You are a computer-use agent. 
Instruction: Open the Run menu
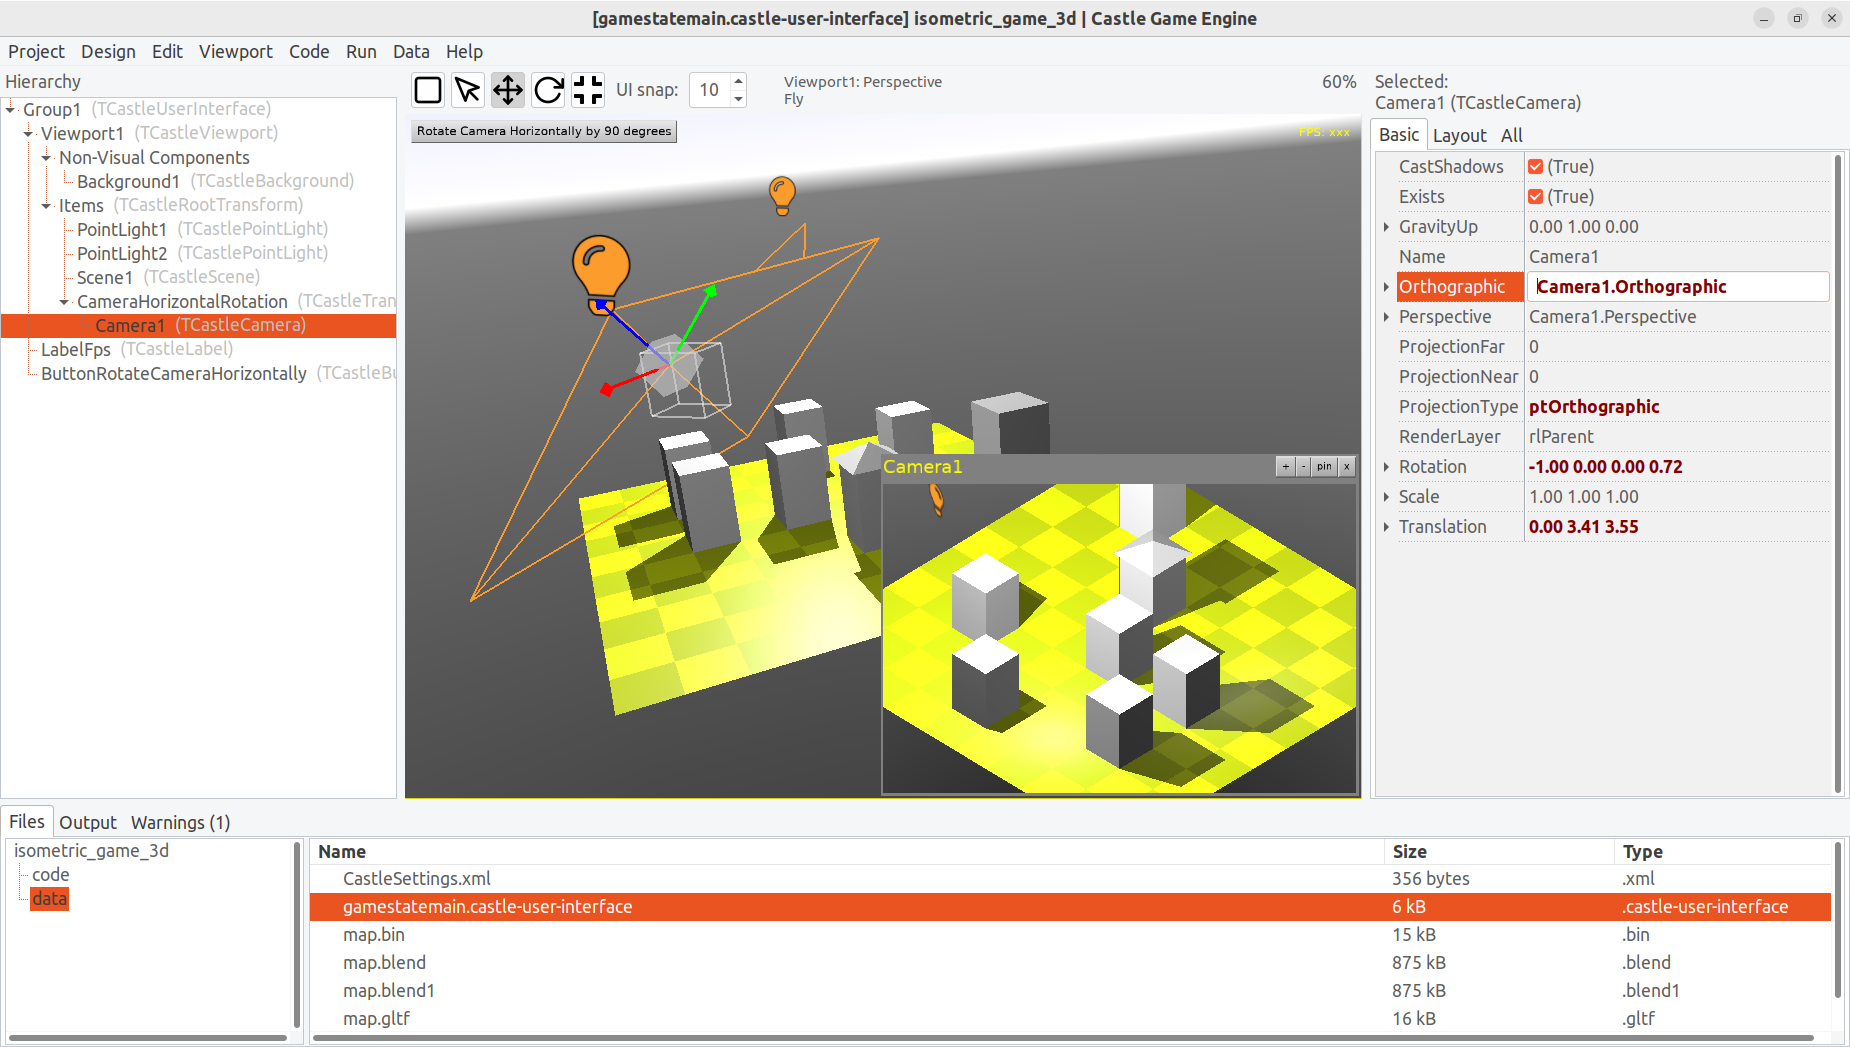[x=361, y=52]
